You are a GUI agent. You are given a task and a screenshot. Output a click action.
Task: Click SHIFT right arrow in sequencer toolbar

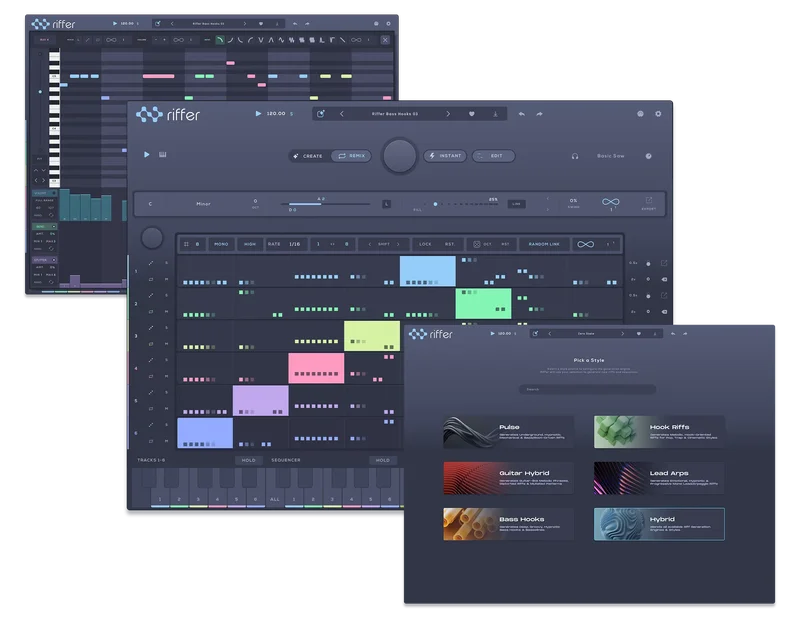398,244
